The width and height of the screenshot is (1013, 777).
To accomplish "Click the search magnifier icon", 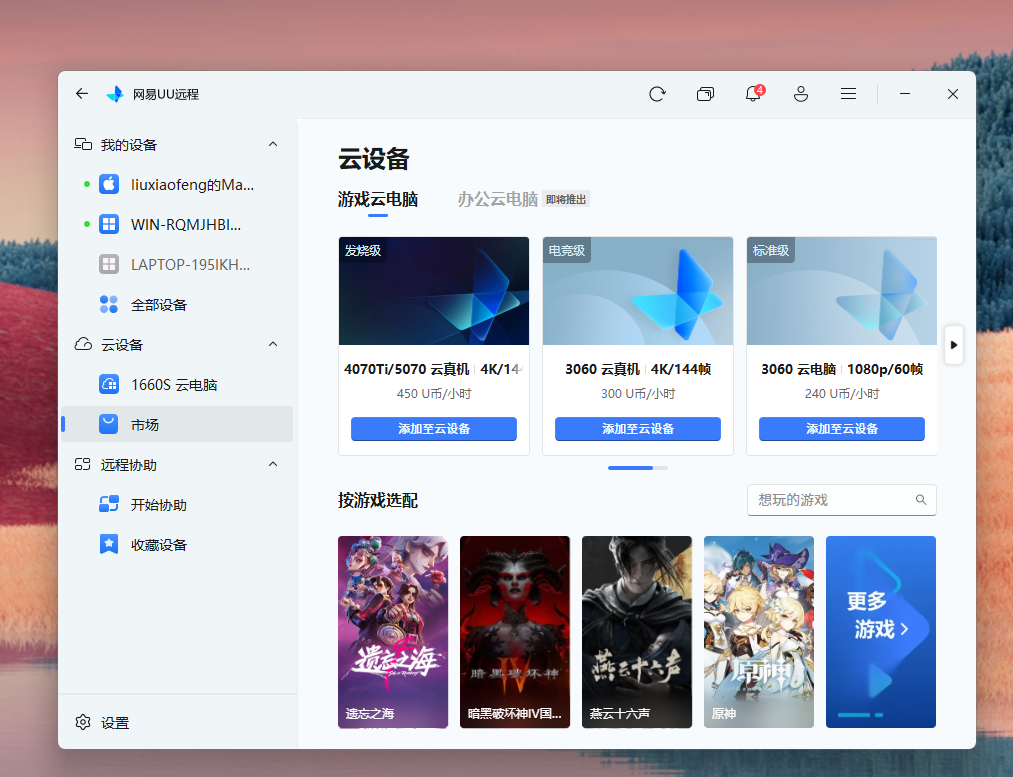I will coord(921,500).
